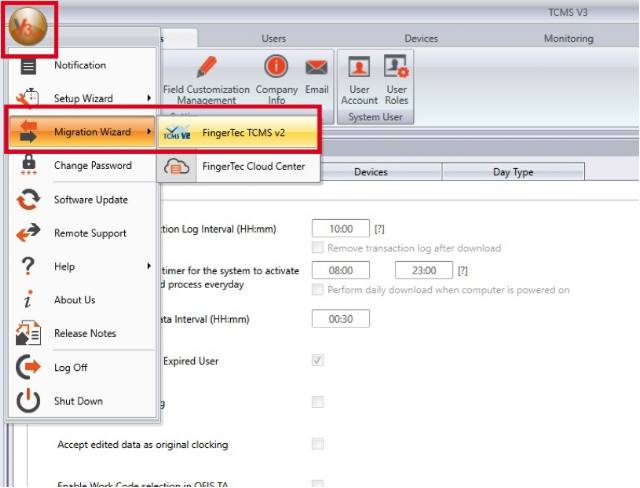Screen dimensions: 640x488
Task: Click the Shut Down power icon
Action: click(28, 400)
